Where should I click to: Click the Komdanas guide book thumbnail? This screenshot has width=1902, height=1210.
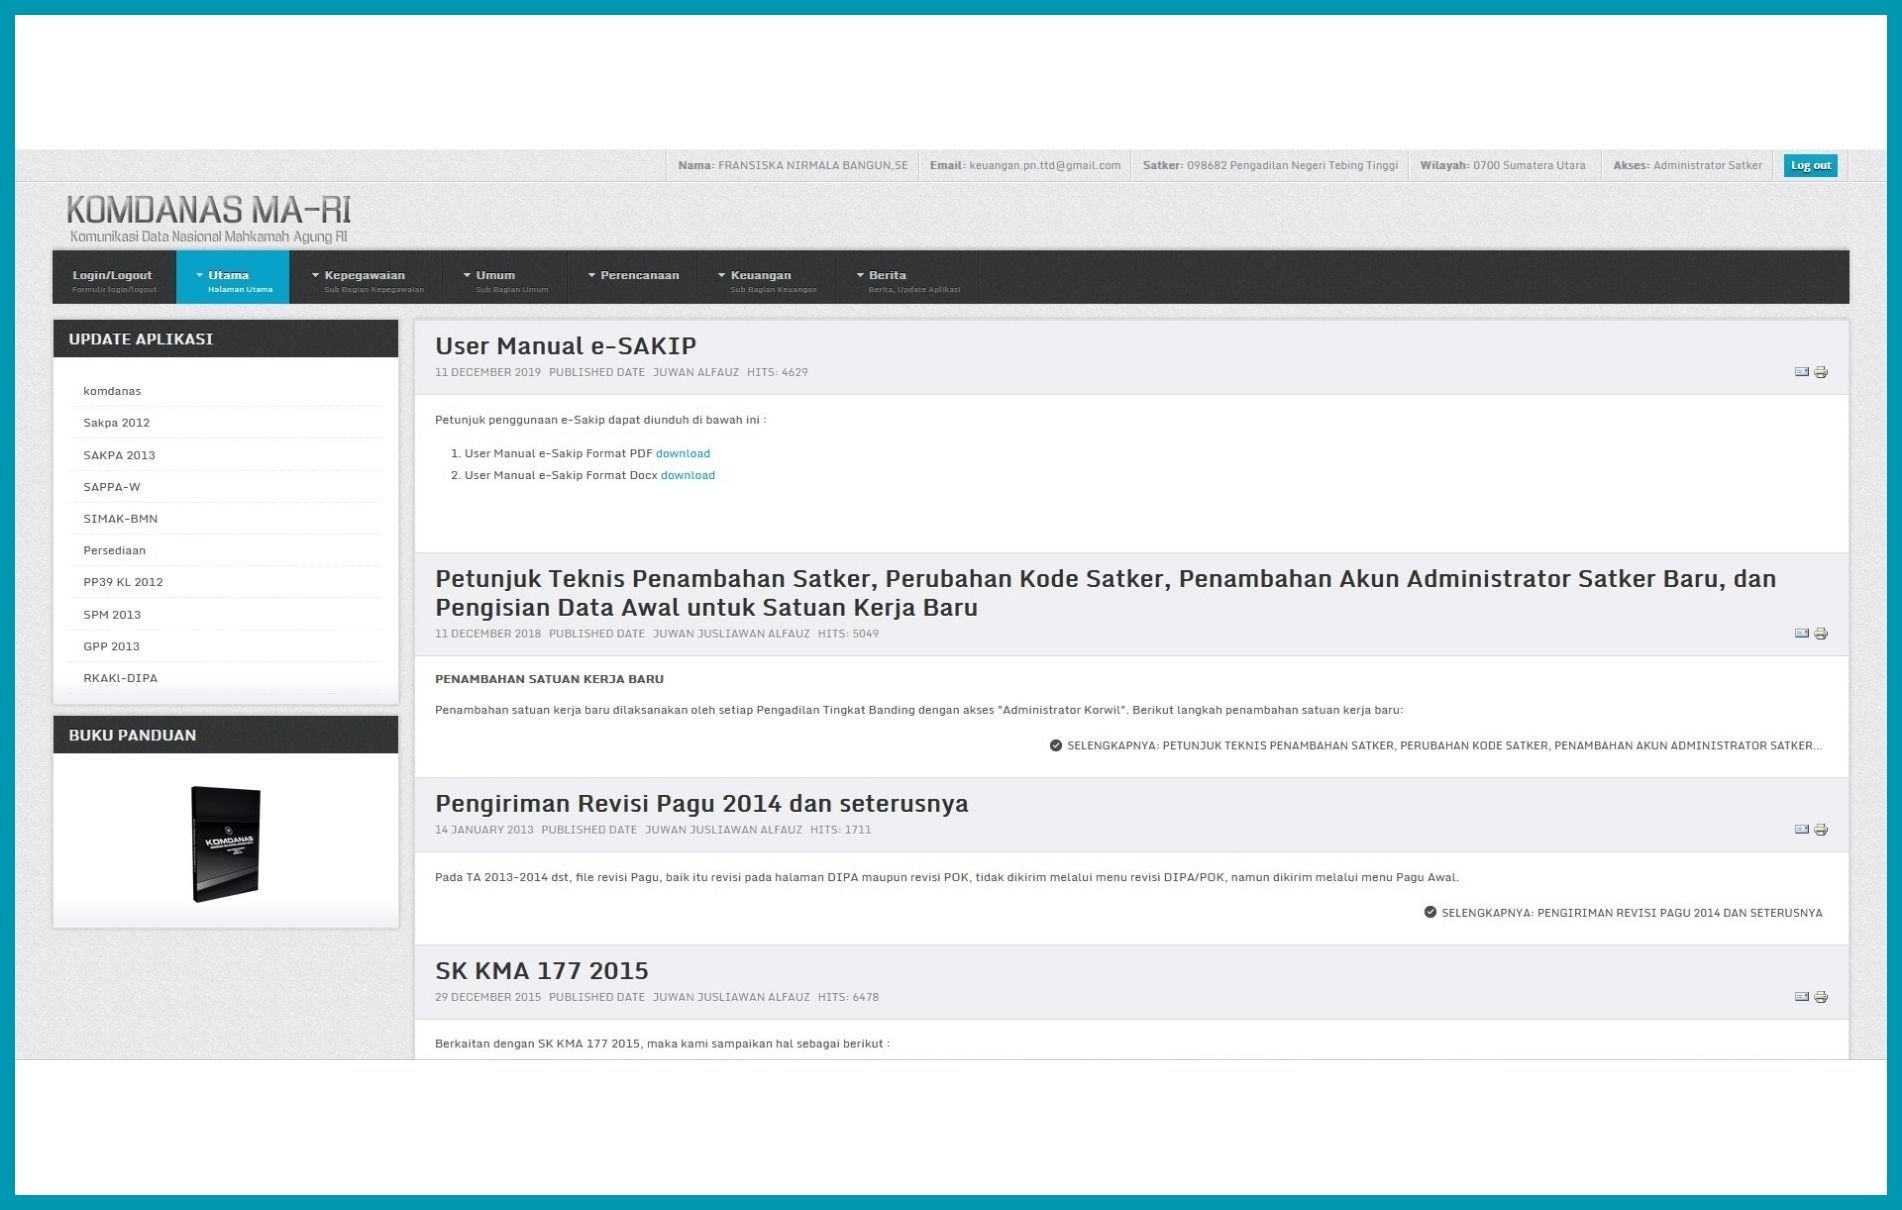coord(225,843)
